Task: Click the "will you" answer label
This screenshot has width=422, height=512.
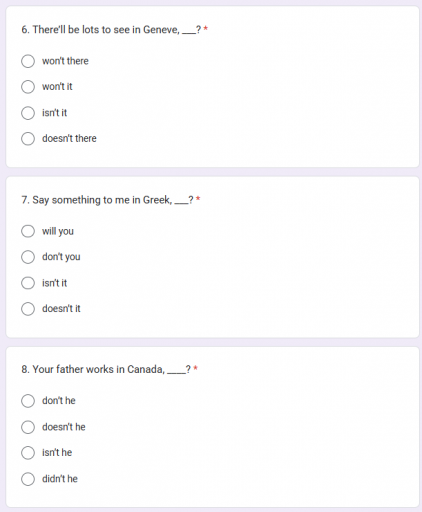Action: click(x=58, y=231)
